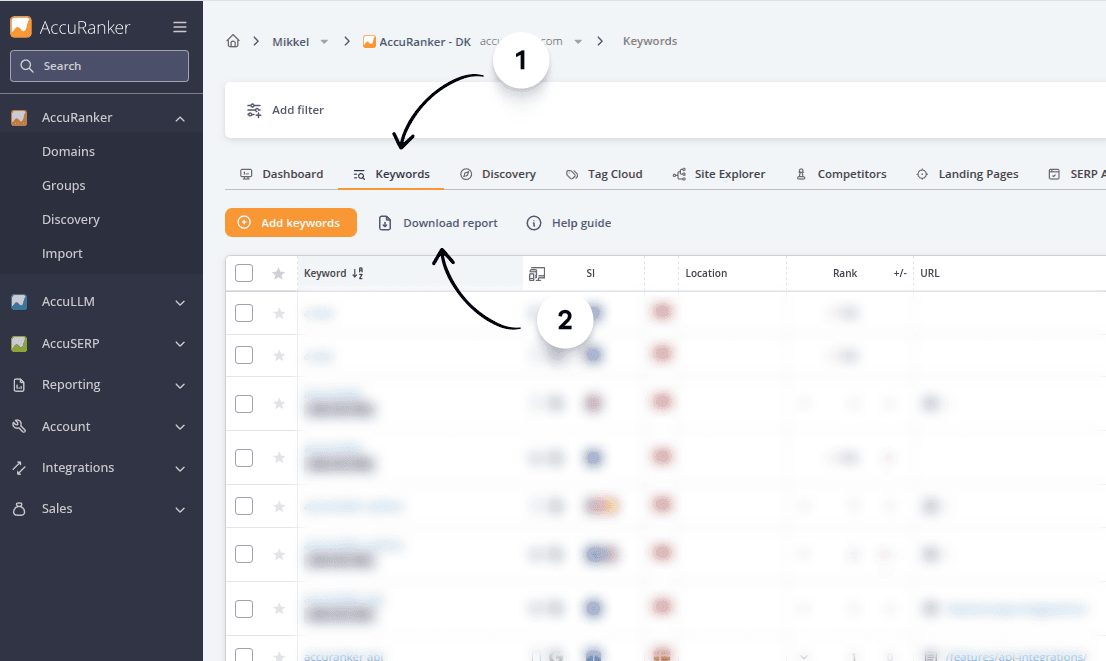The width and height of the screenshot is (1106, 661).
Task: Click the Download report button
Action: pos(438,223)
